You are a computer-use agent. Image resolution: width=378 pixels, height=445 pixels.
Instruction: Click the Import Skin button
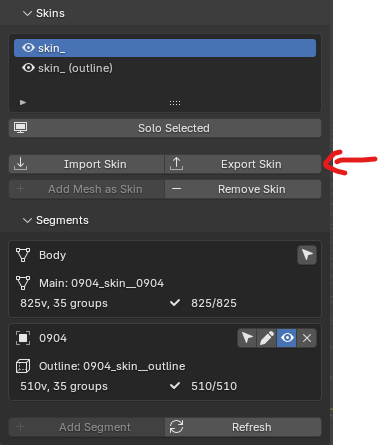tap(87, 164)
